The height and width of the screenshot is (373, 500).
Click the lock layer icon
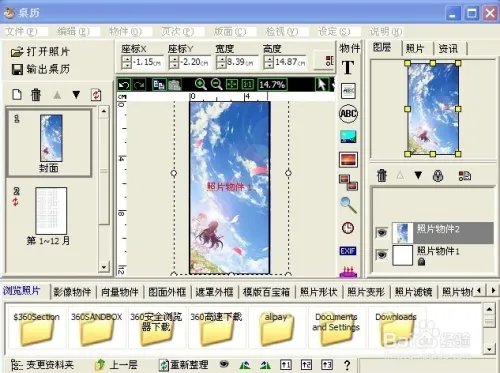pos(438,175)
